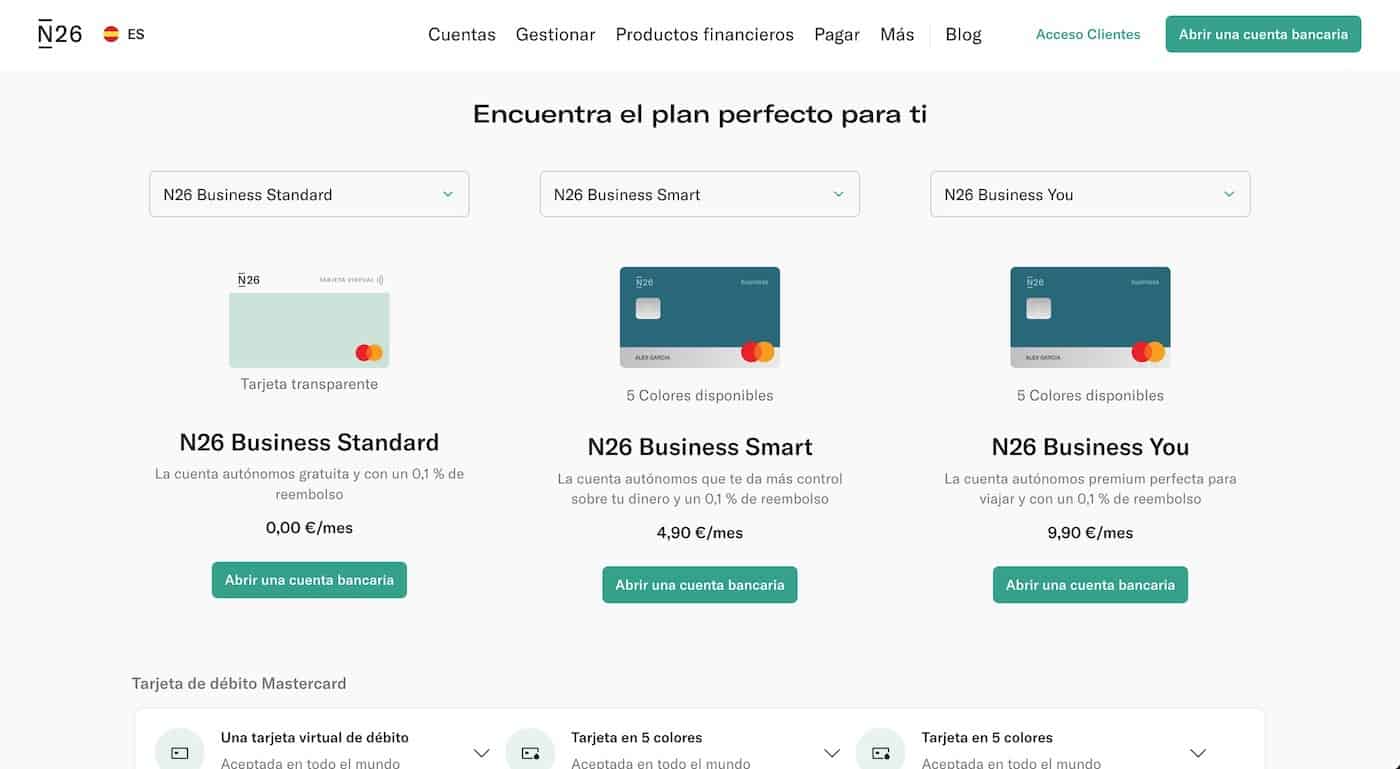Click the 4,90 €/mes price
1400x769 pixels.
pos(700,532)
